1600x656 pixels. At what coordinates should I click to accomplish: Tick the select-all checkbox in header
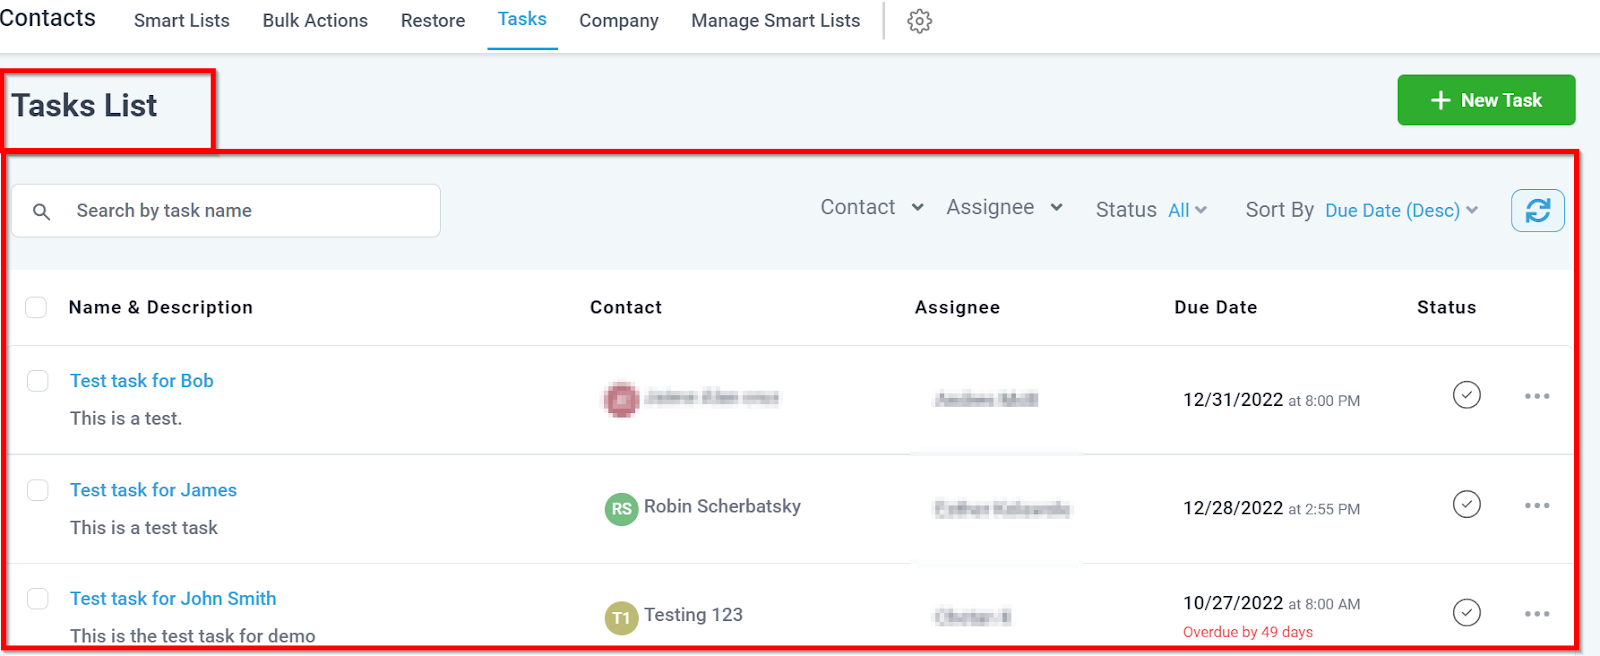[36, 307]
